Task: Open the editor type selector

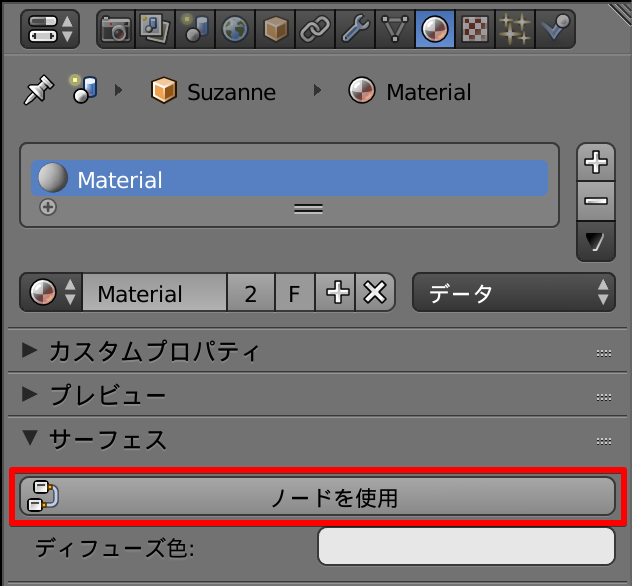Action: pyautogui.click(x=50, y=29)
